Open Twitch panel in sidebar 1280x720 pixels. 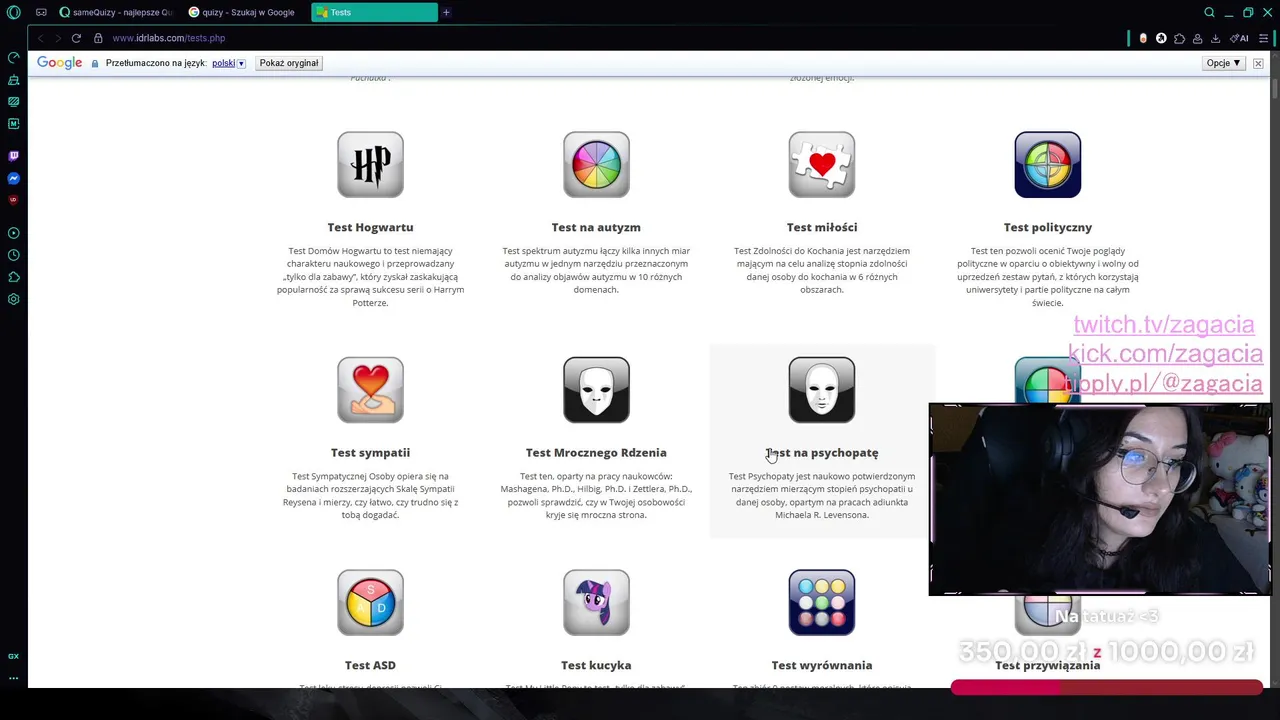pyautogui.click(x=13, y=156)
